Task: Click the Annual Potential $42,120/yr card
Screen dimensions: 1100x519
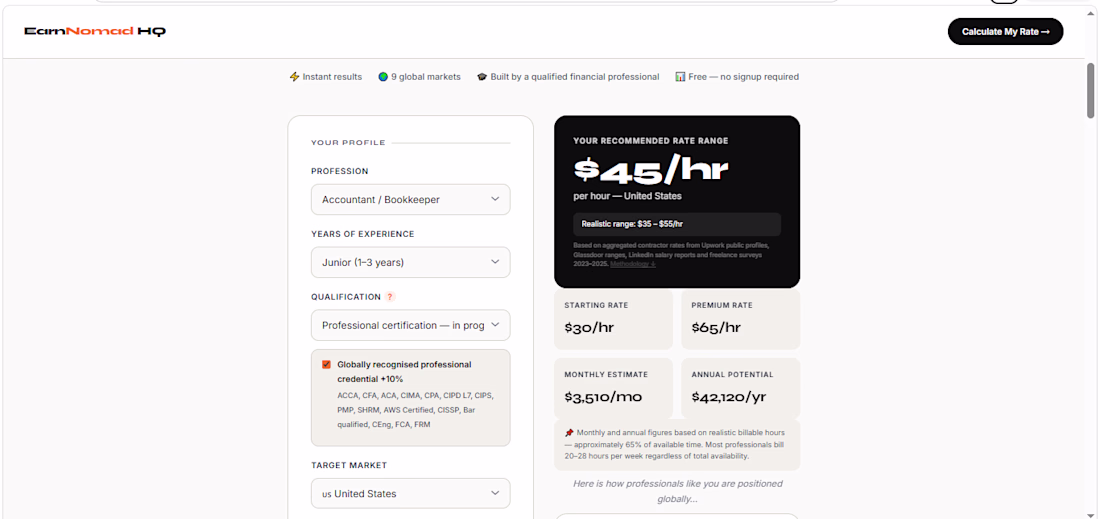Action: tap(740, 389)
